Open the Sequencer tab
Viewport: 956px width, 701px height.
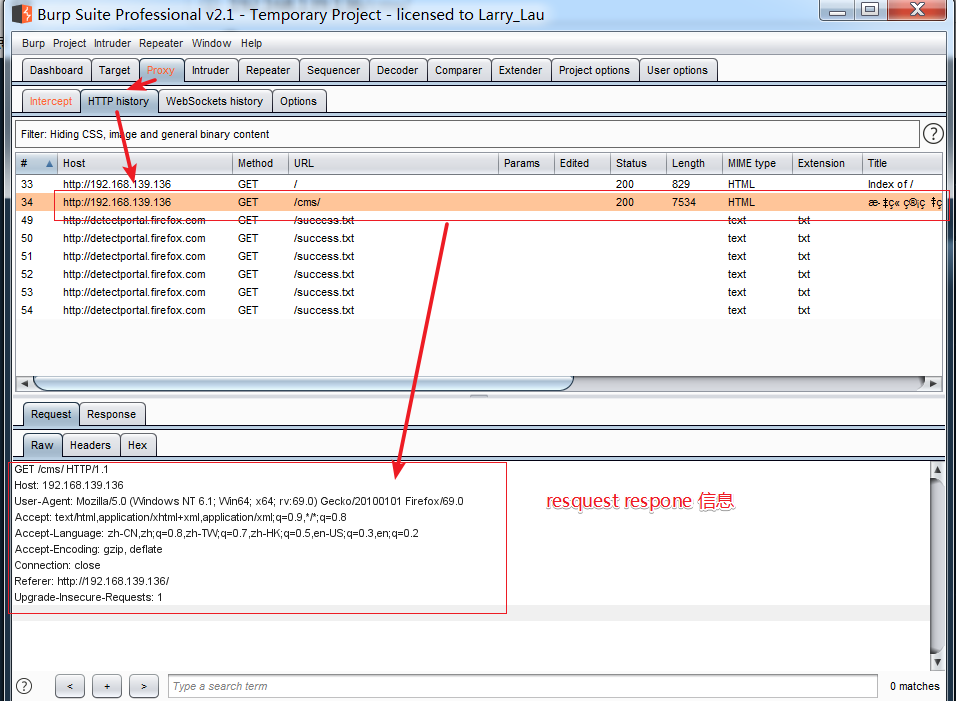[334, 70]
